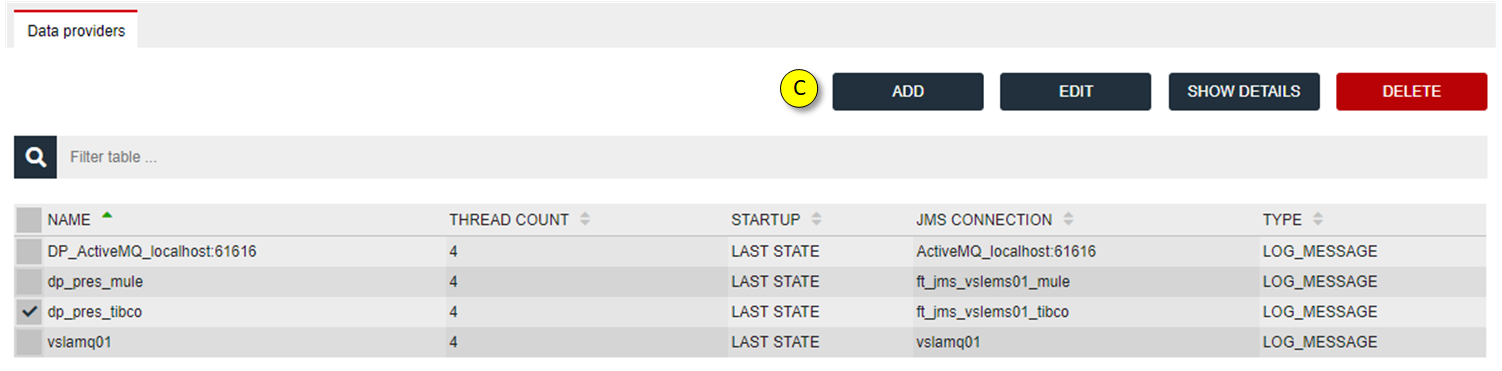Open the Data providers tab
This screenshot has width=1502, height=371.
pos(76,31)
